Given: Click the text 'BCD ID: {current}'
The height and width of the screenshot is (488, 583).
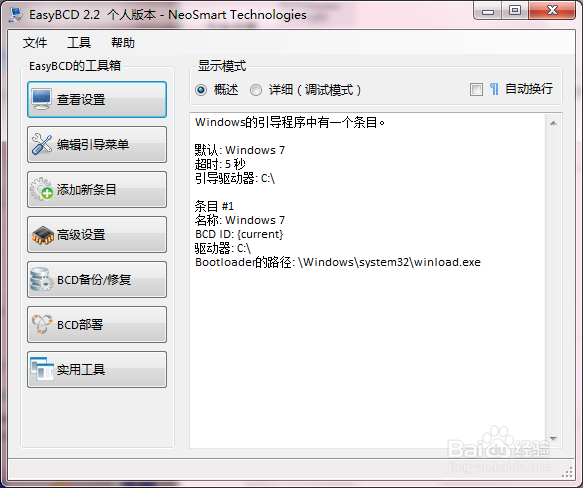Looking at the screenshot, I should pos(239,234).
